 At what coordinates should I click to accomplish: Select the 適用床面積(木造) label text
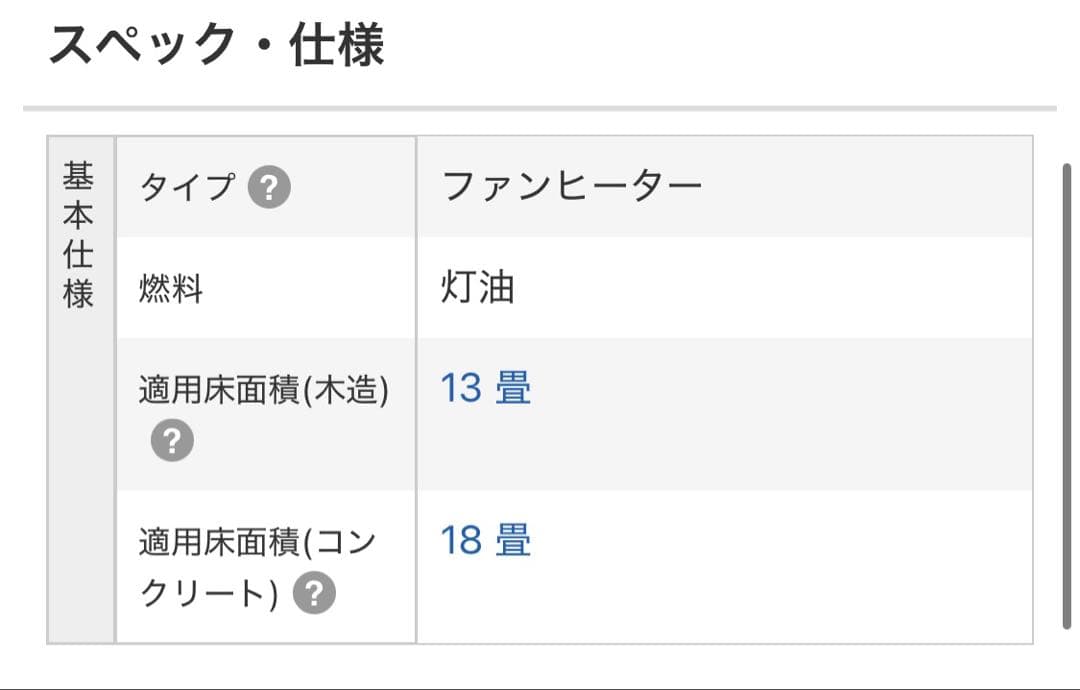tap(263, 389)
